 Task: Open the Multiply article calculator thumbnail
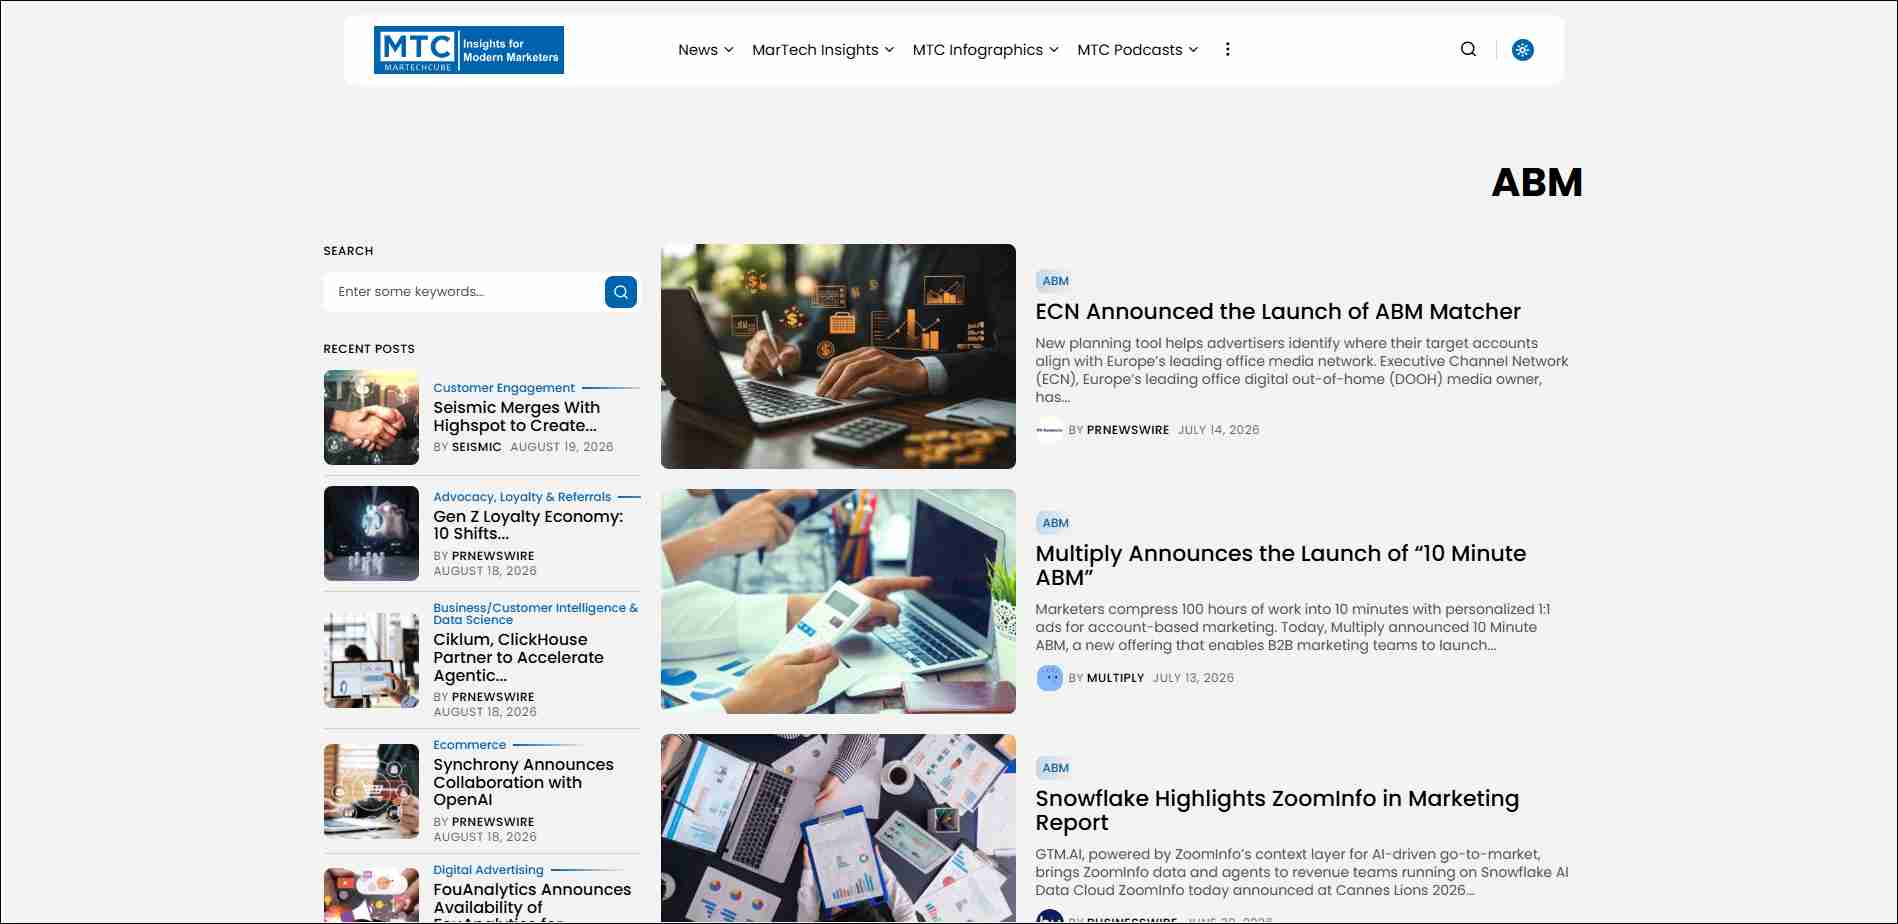coord(838,601)
